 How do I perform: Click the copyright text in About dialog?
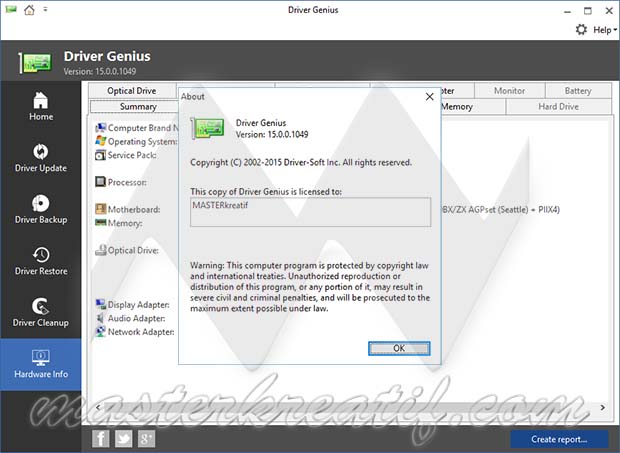[x=301, y=162]
